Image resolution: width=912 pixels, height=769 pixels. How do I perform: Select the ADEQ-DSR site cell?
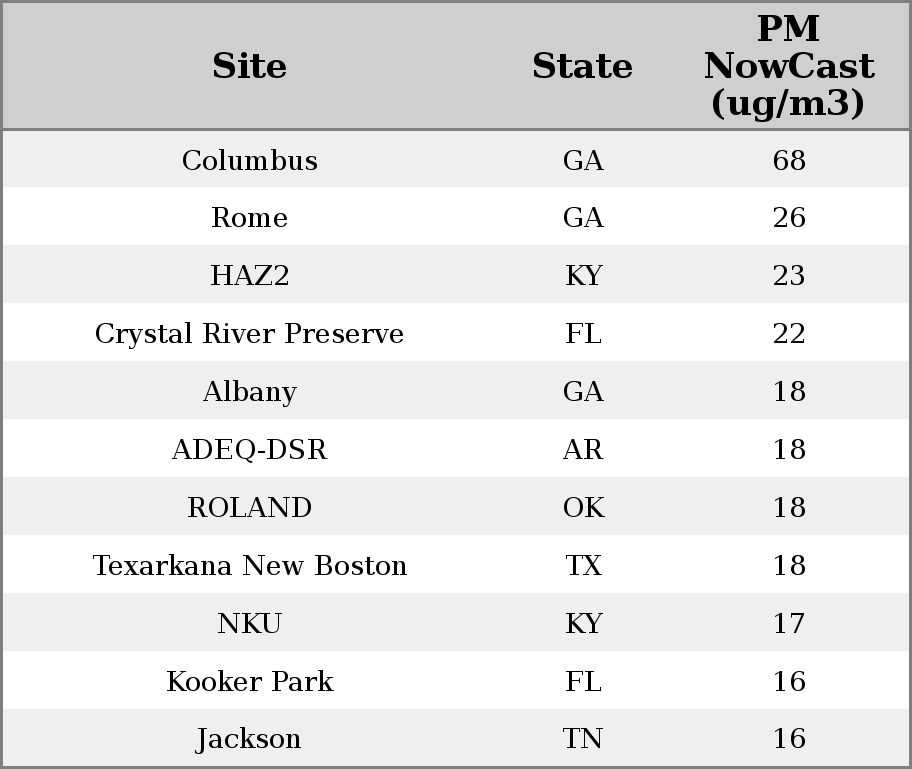pyautogui.click(x=250, y=450)
